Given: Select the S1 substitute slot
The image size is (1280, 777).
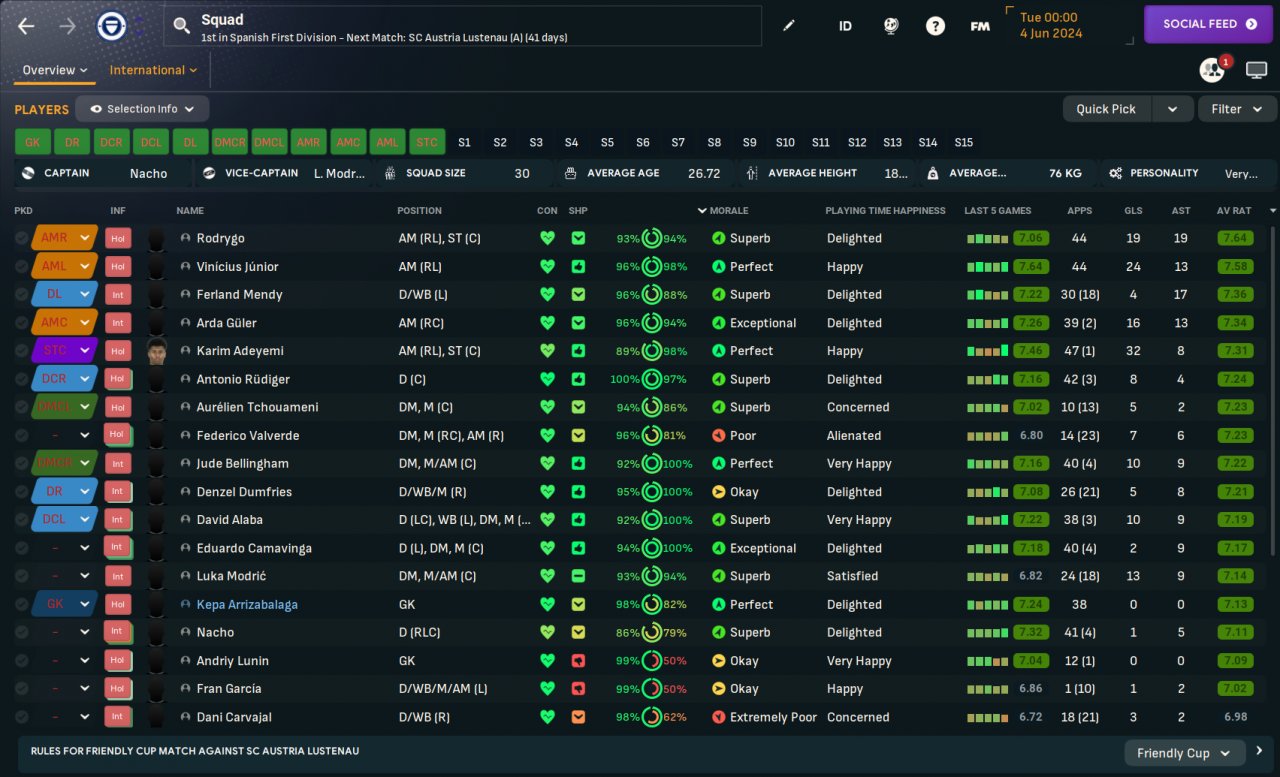Looking at the screenshot, I should pos(464,142).
